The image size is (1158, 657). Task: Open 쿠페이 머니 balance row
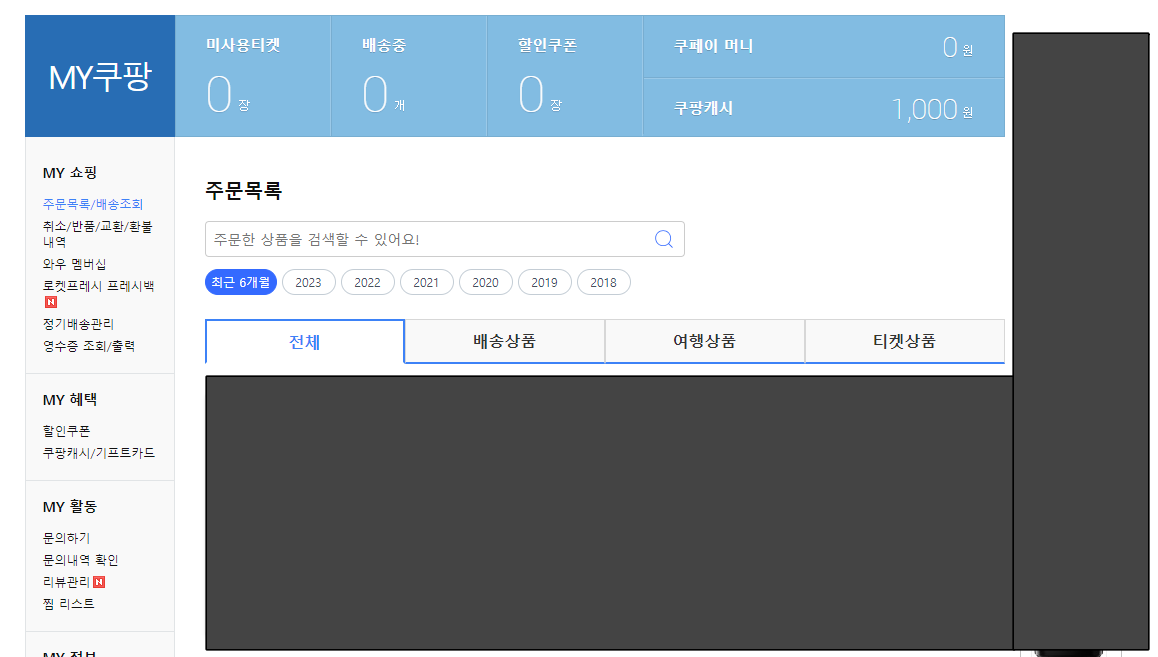(x=823, y=47)
